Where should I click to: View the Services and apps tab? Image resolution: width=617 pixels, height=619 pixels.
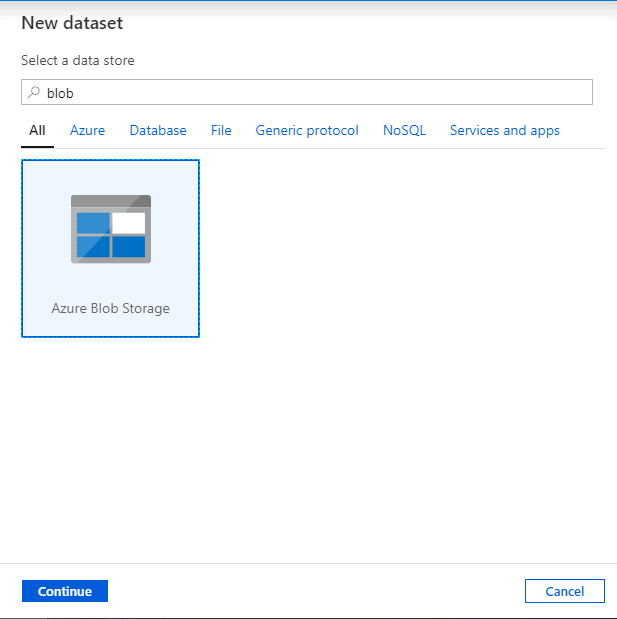[x=505, y=130]
